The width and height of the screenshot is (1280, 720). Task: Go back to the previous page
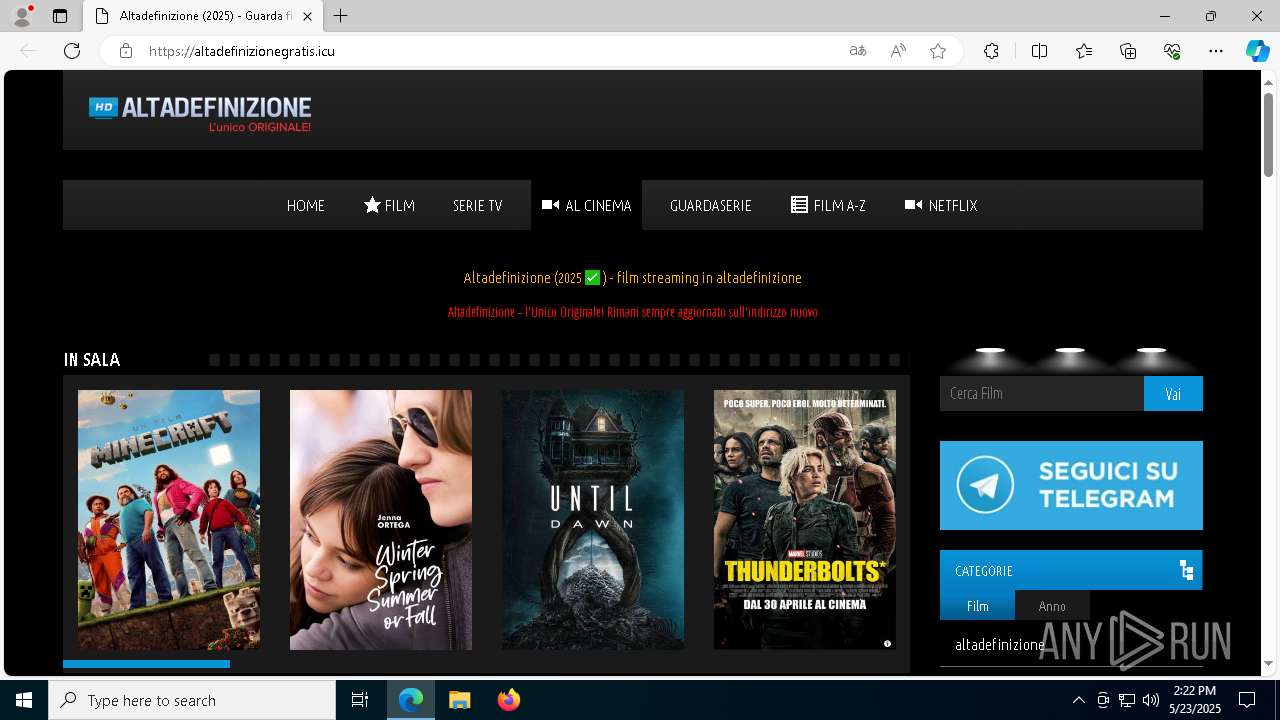coord(28,51)
